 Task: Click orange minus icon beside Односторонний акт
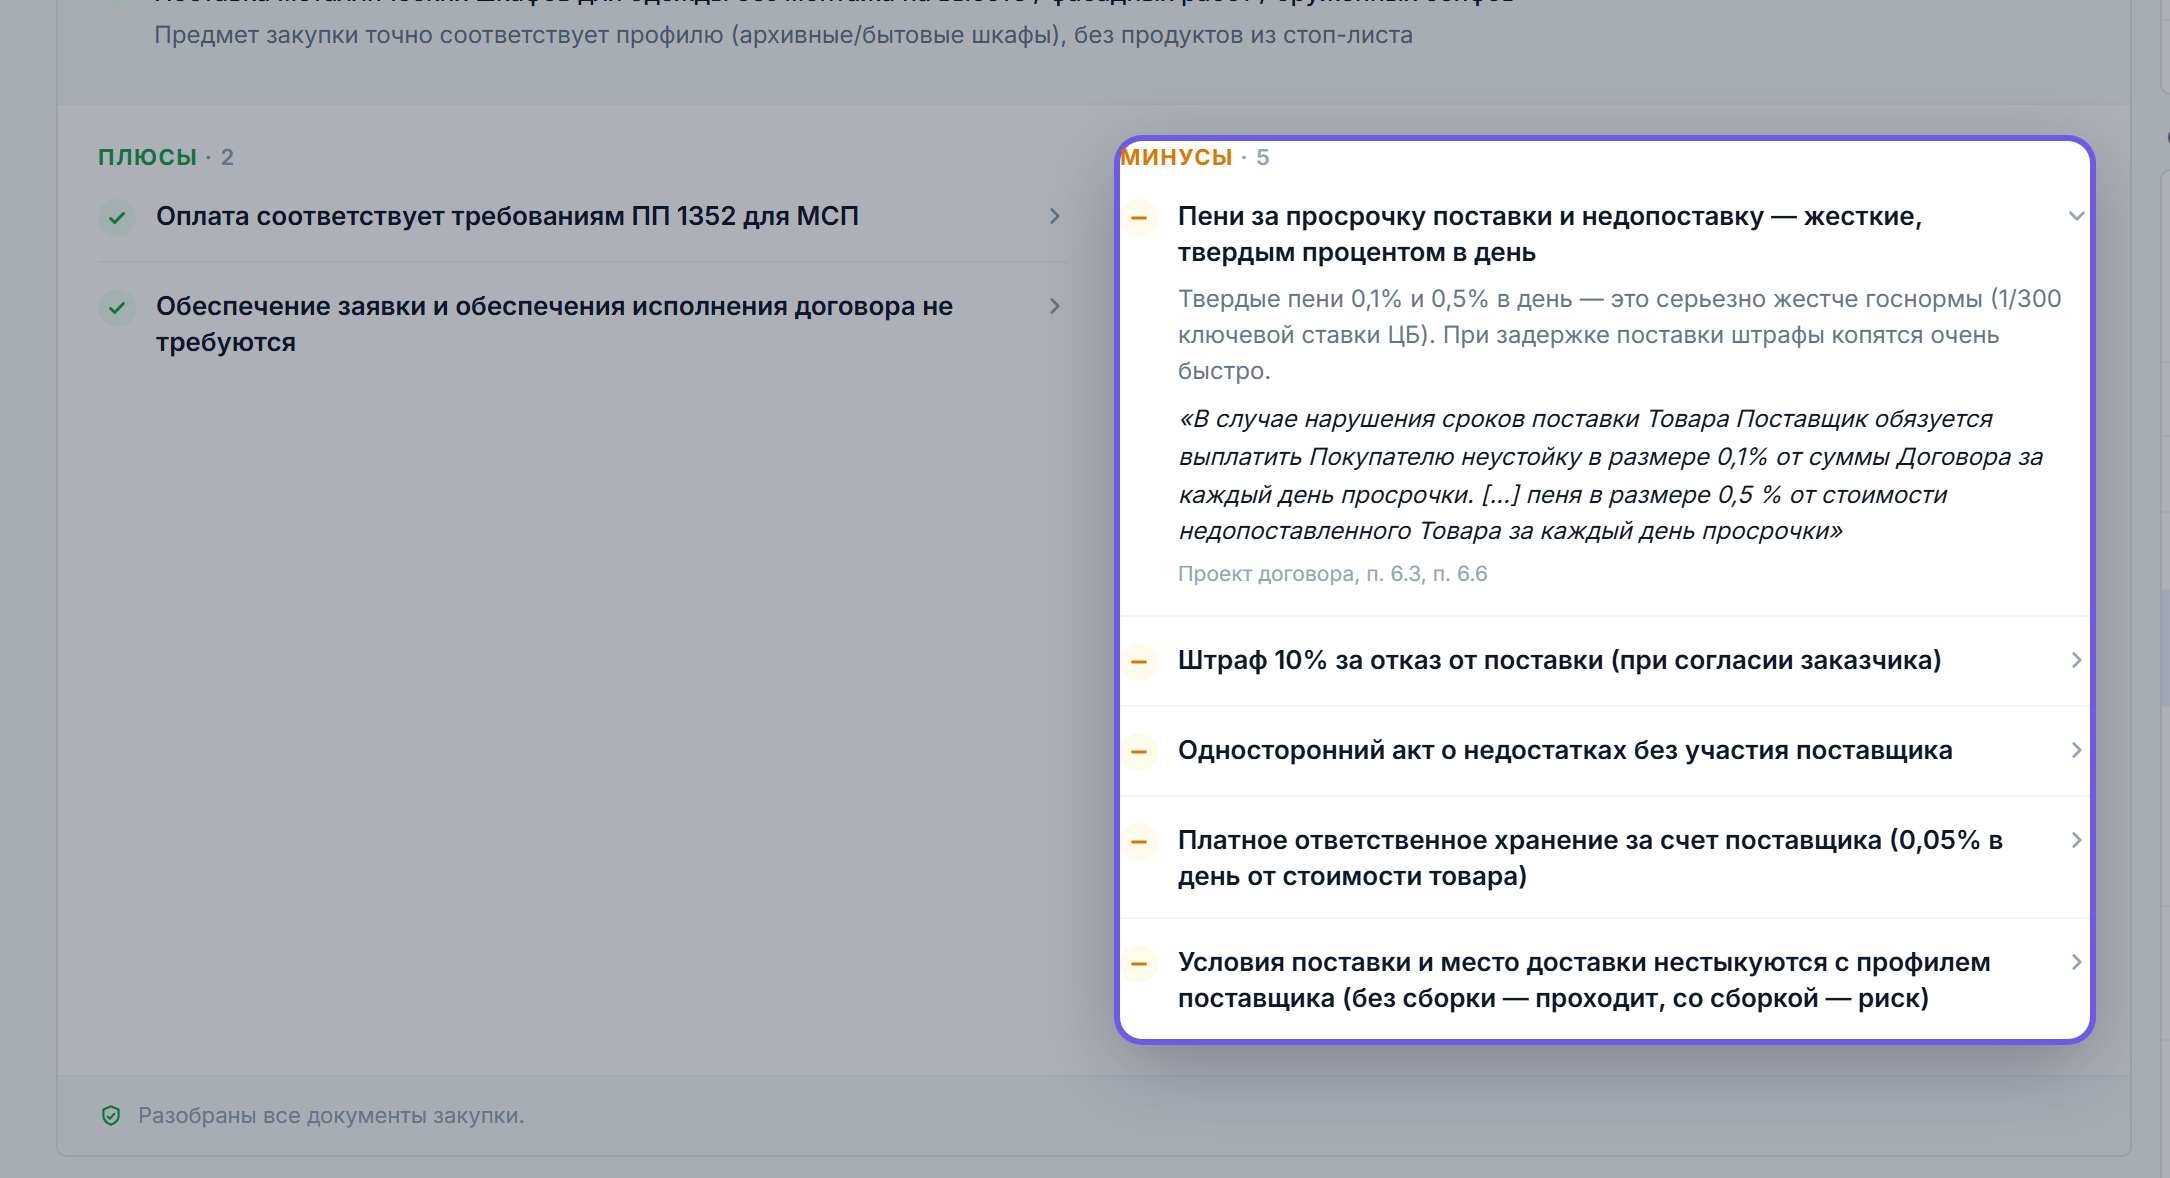(x=1139, y=751)
